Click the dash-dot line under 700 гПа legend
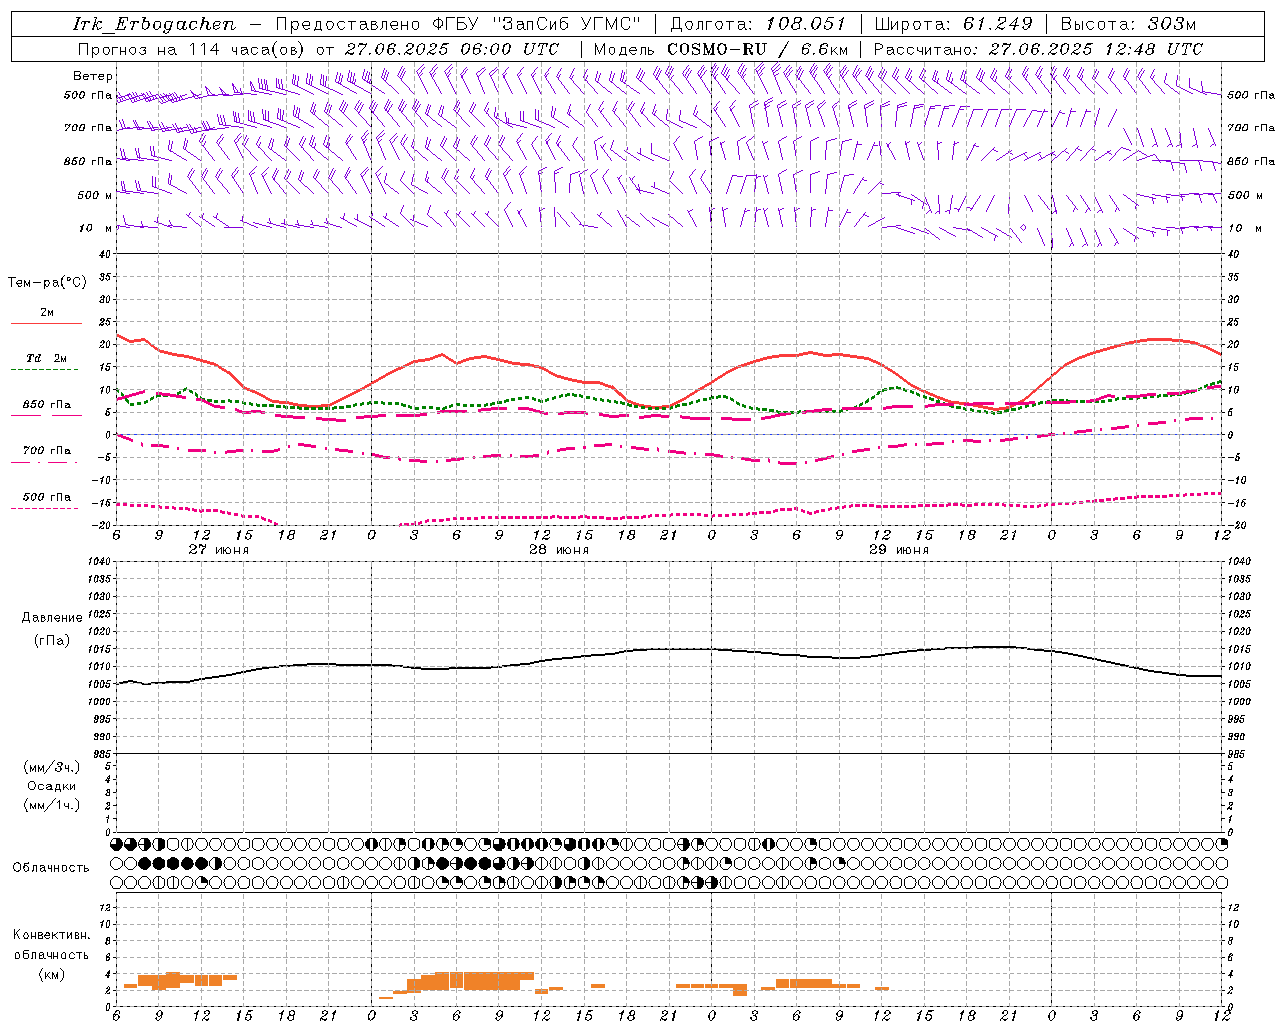This screenshot has width=1280, height=1024. [46, 462]
